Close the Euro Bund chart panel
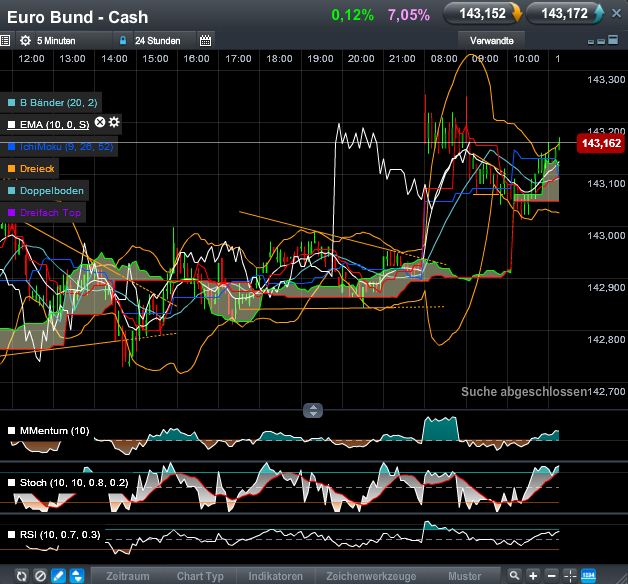628x584 pixels. coord(616,13)
